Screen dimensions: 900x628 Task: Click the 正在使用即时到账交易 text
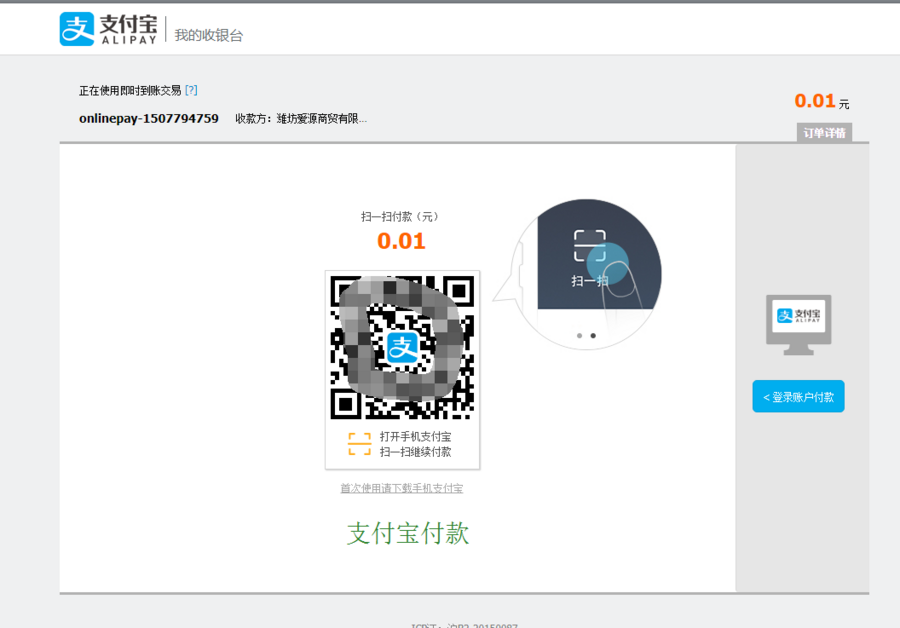pos(130,90)
